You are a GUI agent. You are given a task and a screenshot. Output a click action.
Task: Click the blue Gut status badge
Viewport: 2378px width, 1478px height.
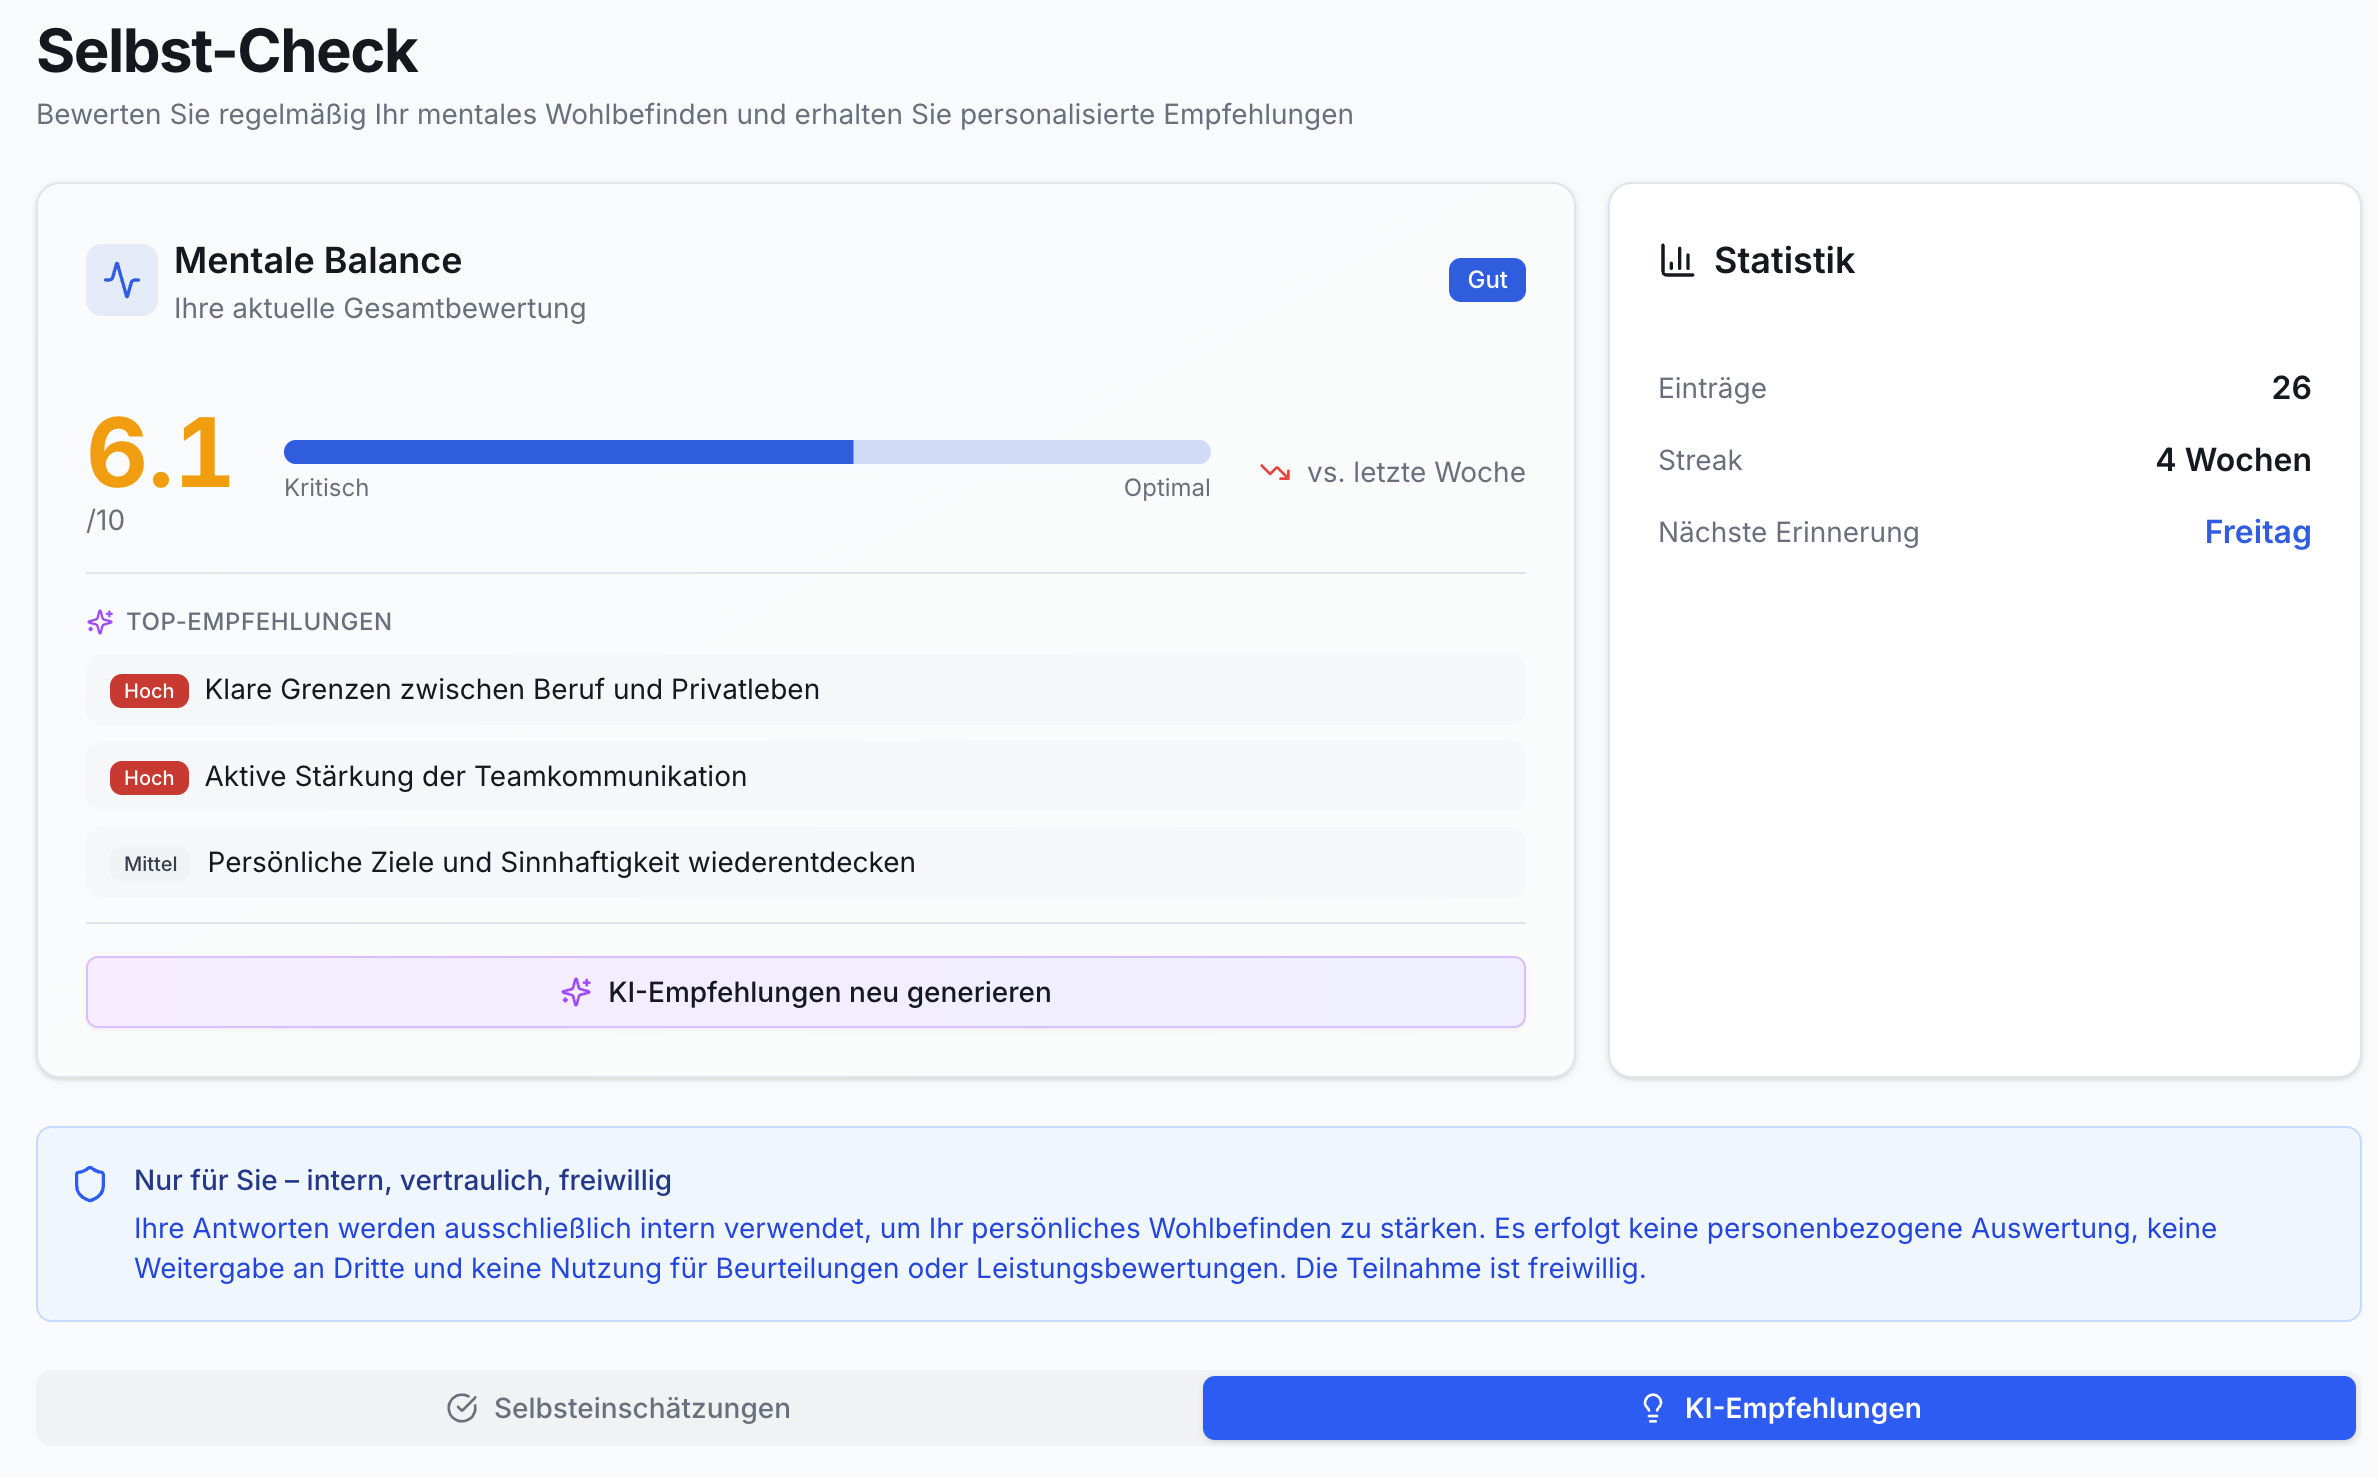(x=1487, y=280)
